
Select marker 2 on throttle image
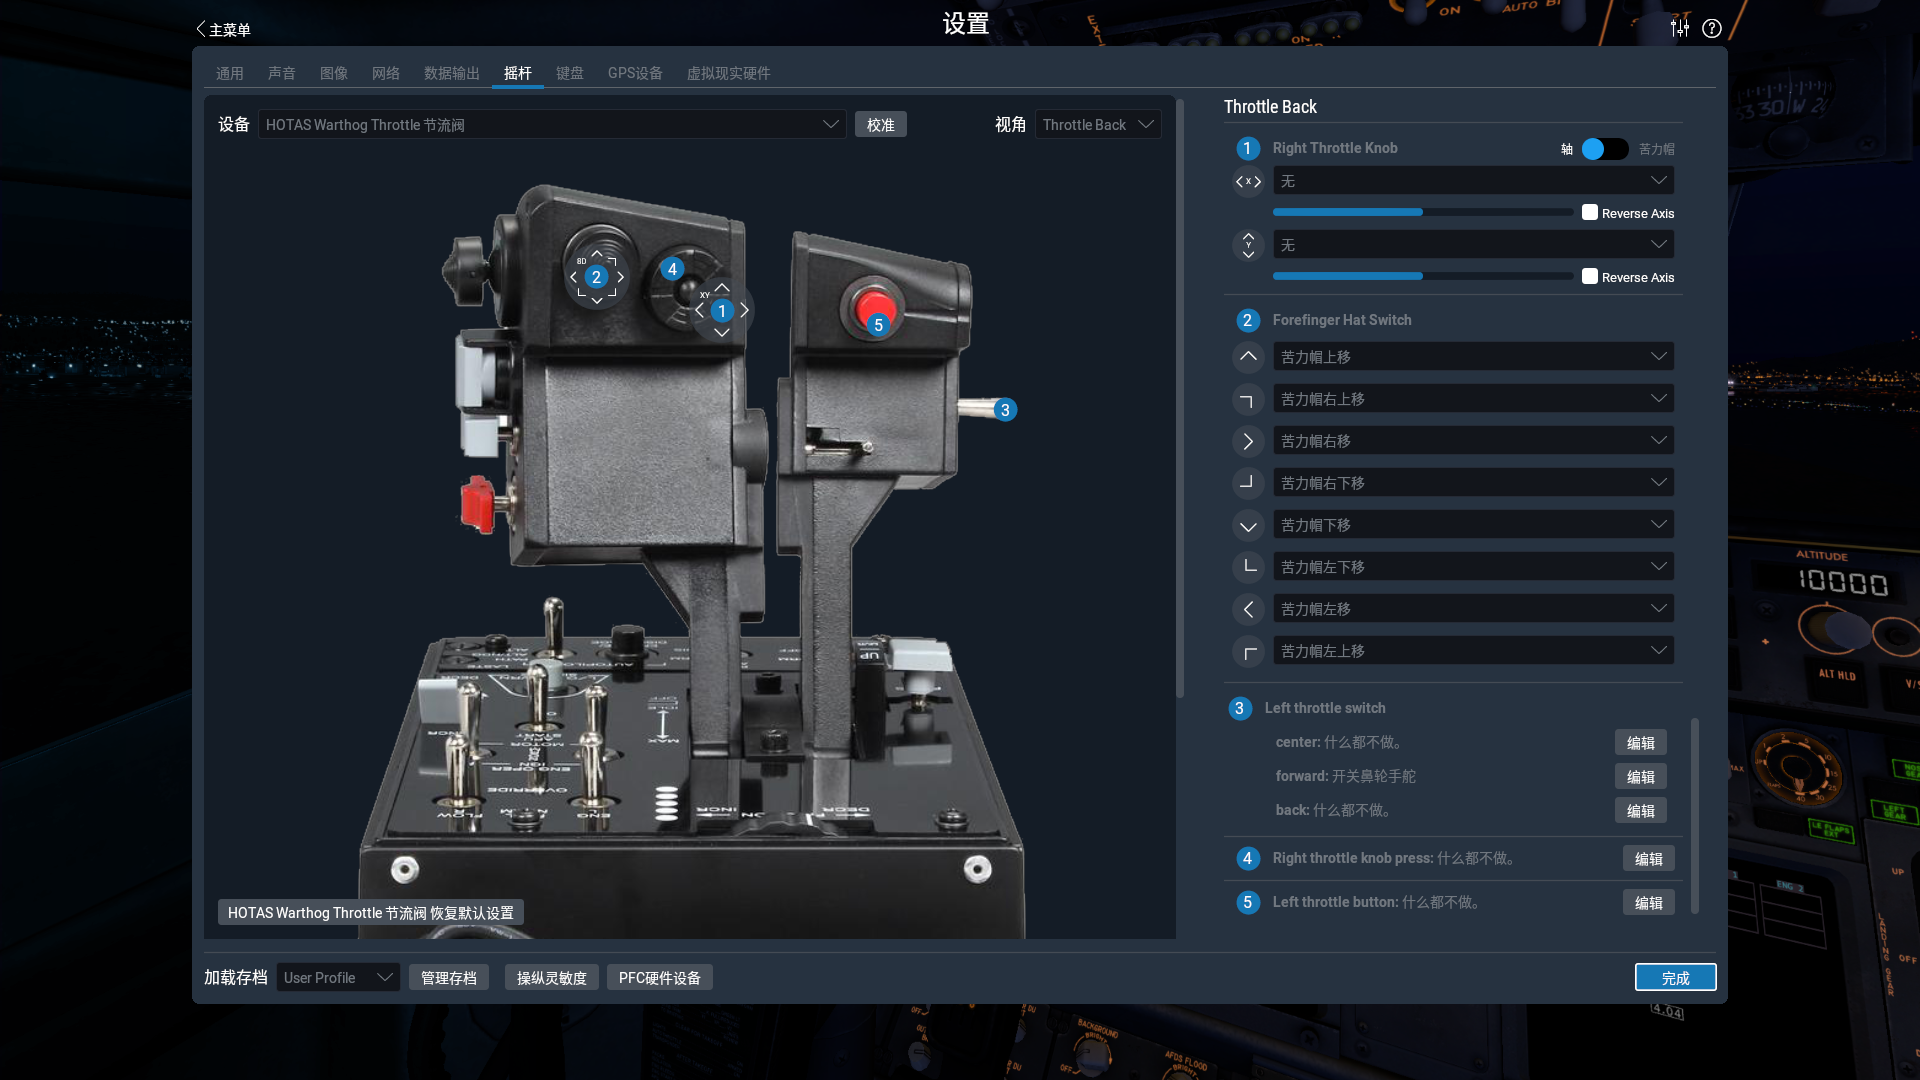pos(596,277)
